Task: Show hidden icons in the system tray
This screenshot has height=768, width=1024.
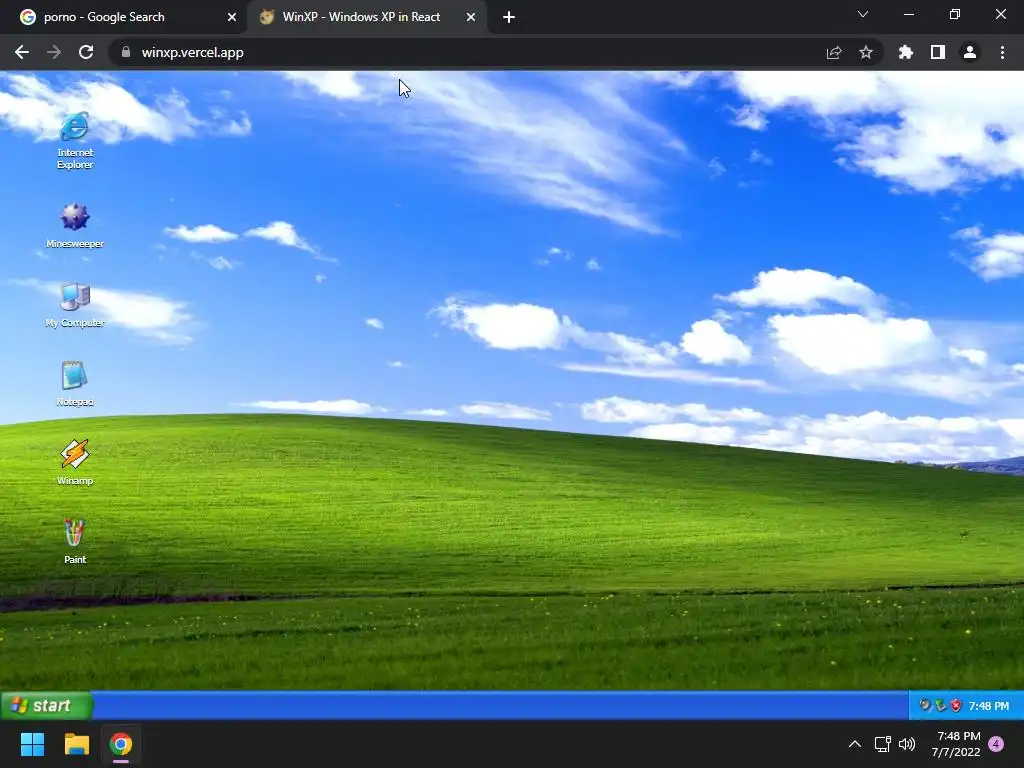Action: click(x=854, y=744)
